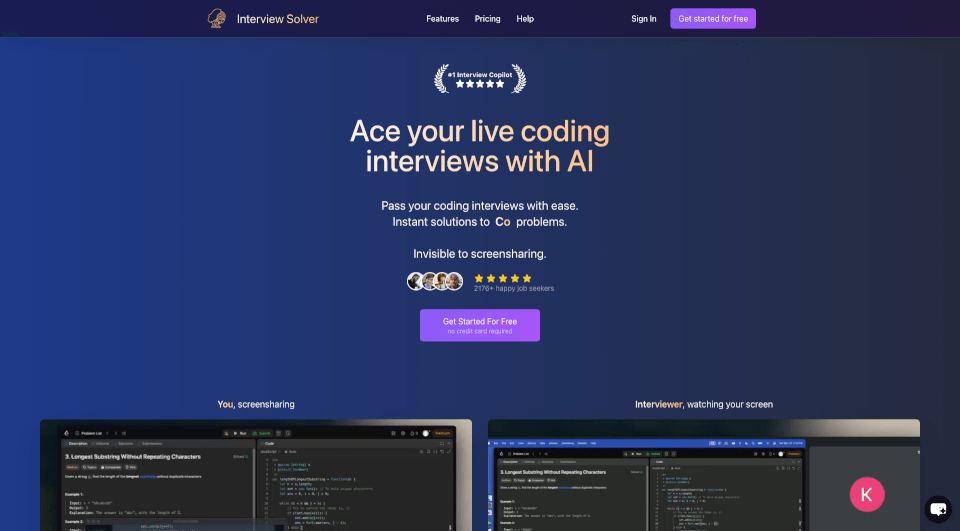
Task: Click the last user avatar photo
Action: (x=455, y=281)
